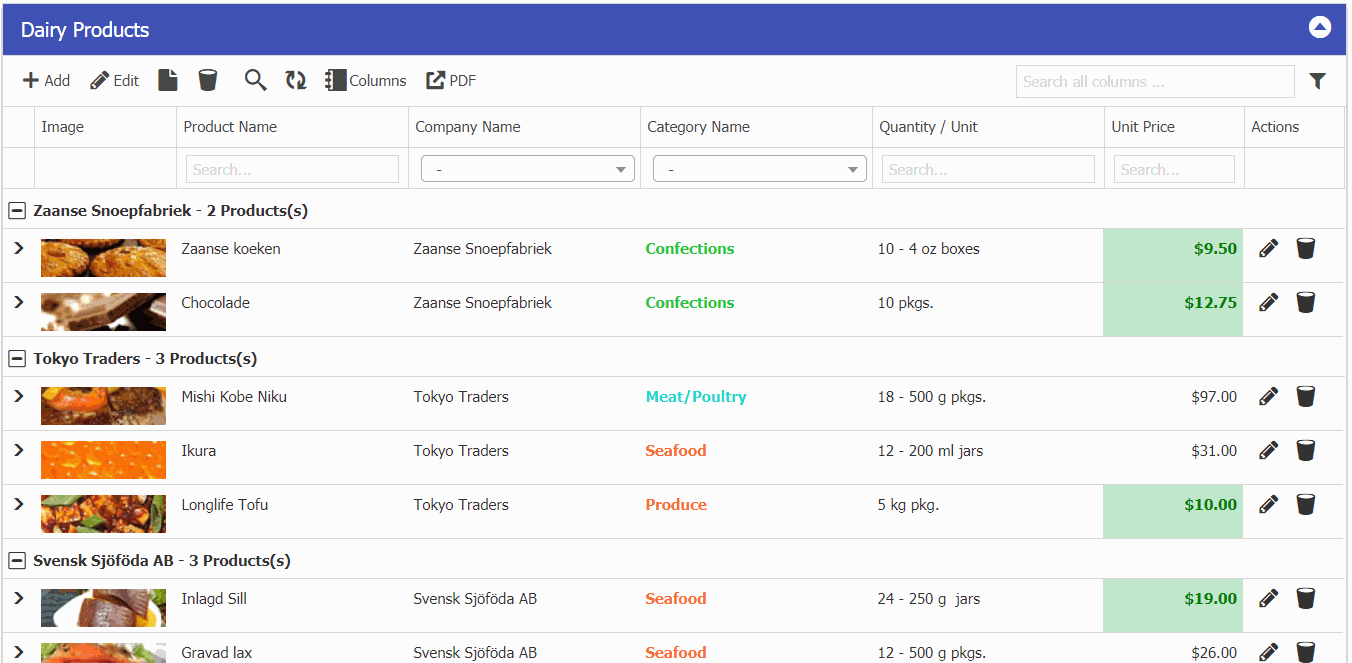This screenshot has height=663, width=1352.
Task: Click the filter funnel icon
Action: pos(1318,82)
